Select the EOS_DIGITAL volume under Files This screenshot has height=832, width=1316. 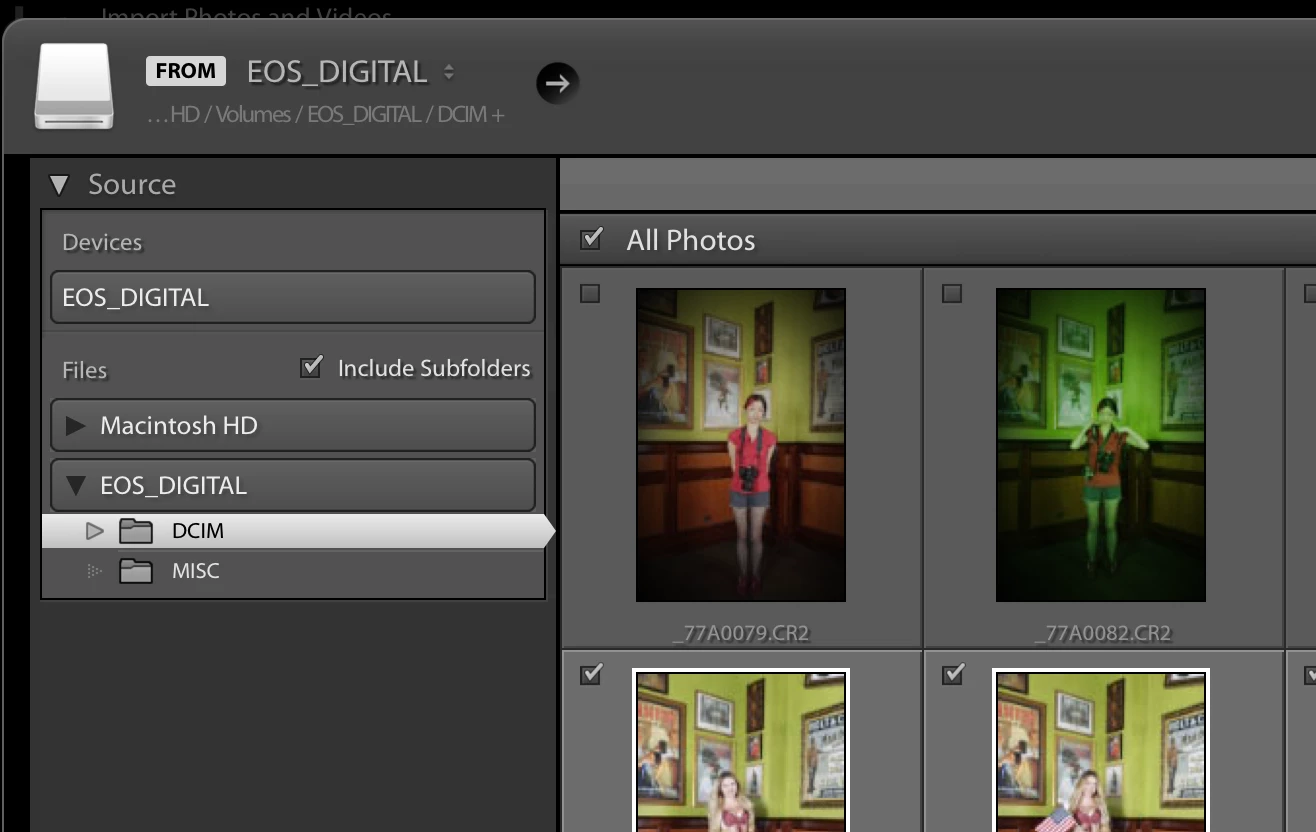point(293,485)
